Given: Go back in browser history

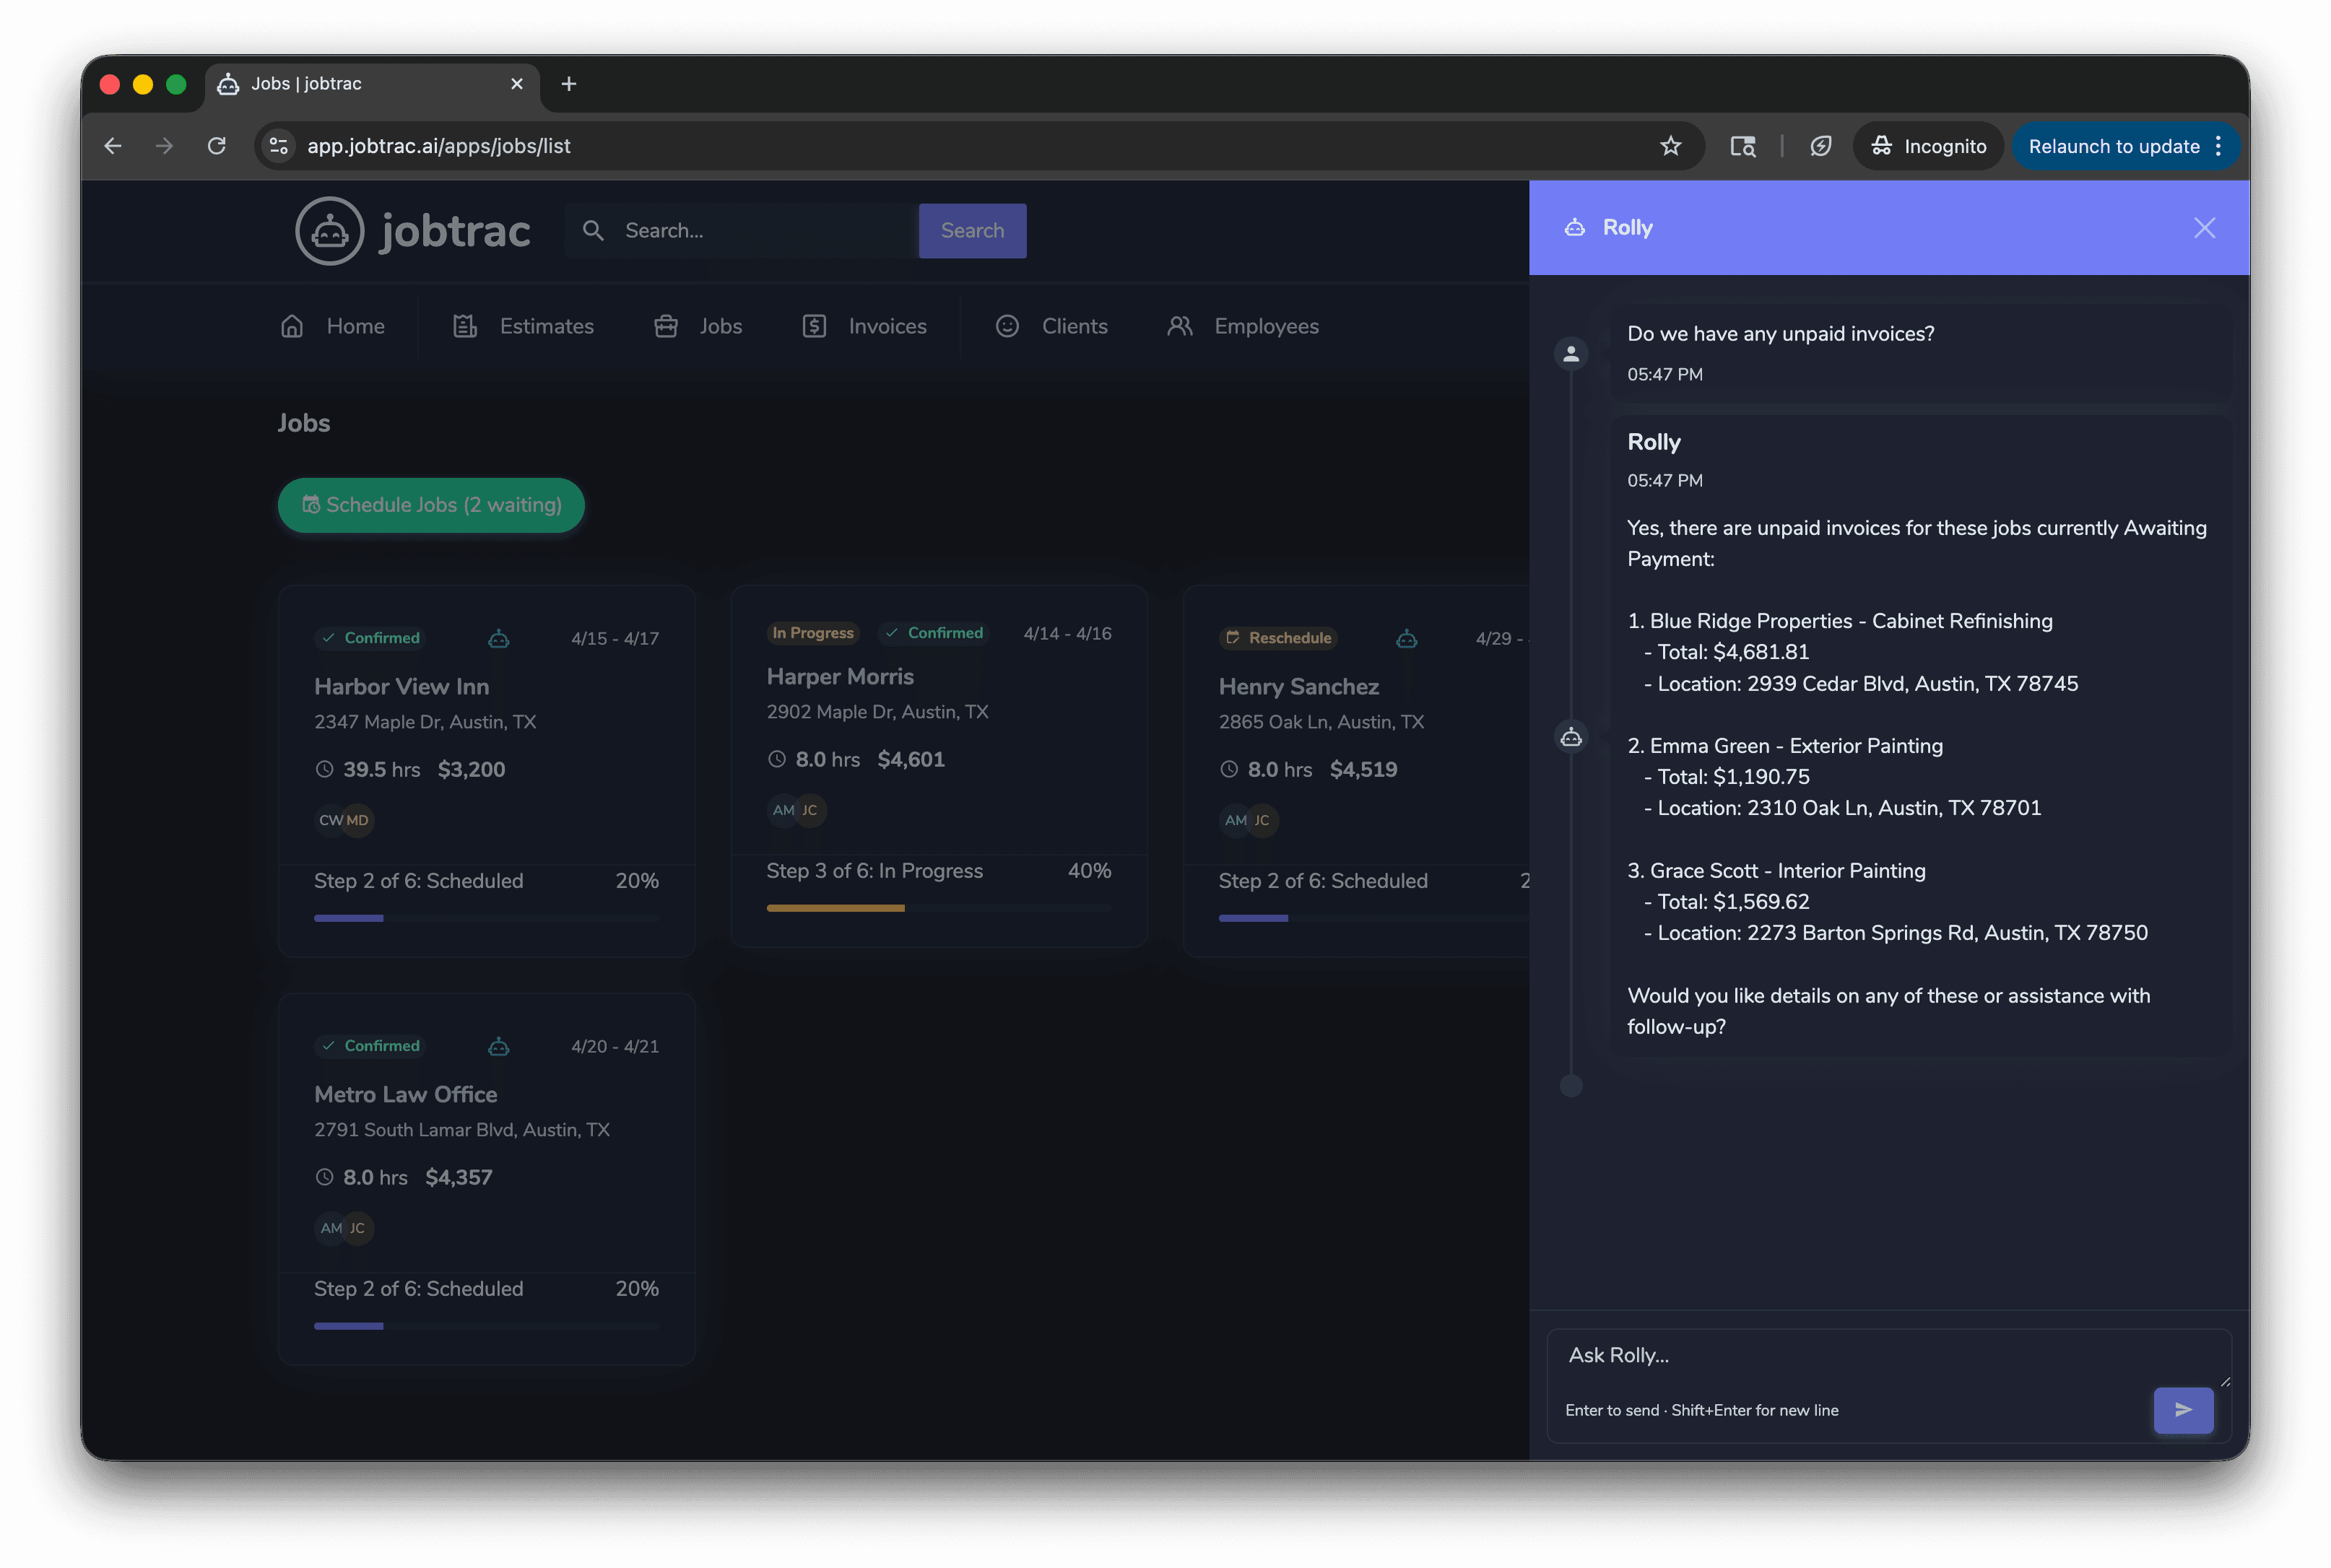Looking at the screenshot, I should tap(113, 146).
